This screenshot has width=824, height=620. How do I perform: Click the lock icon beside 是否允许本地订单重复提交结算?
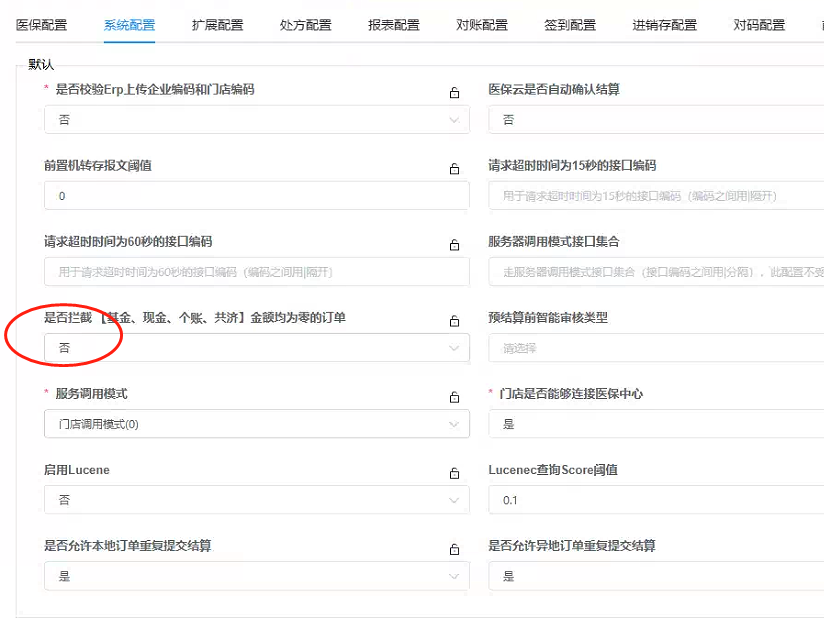click(x=455, y=547)
